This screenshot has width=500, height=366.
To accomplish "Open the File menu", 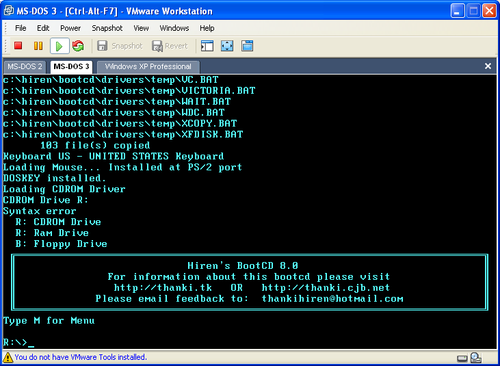I will 21,28.
